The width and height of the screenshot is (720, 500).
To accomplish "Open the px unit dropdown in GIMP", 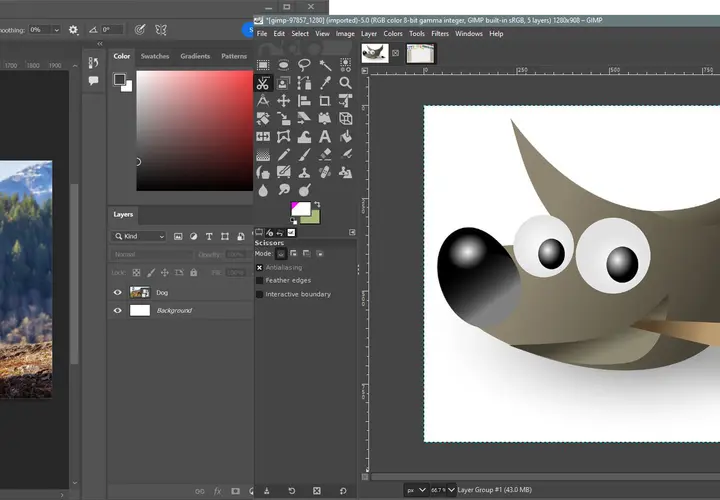I will tap(417, 490).
